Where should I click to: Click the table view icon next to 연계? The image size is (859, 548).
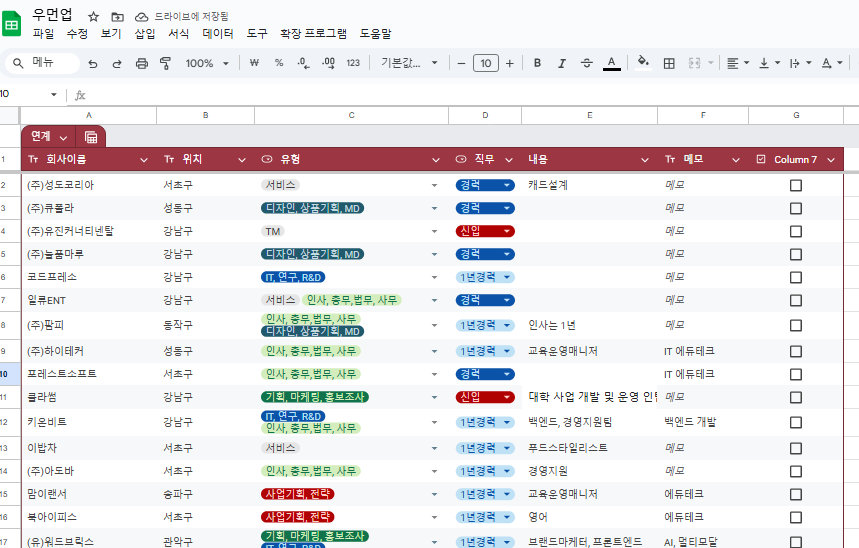point(91,136)
